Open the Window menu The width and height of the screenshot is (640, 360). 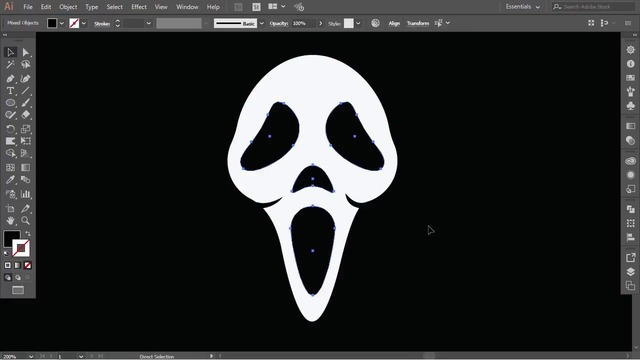coord(187,7)
